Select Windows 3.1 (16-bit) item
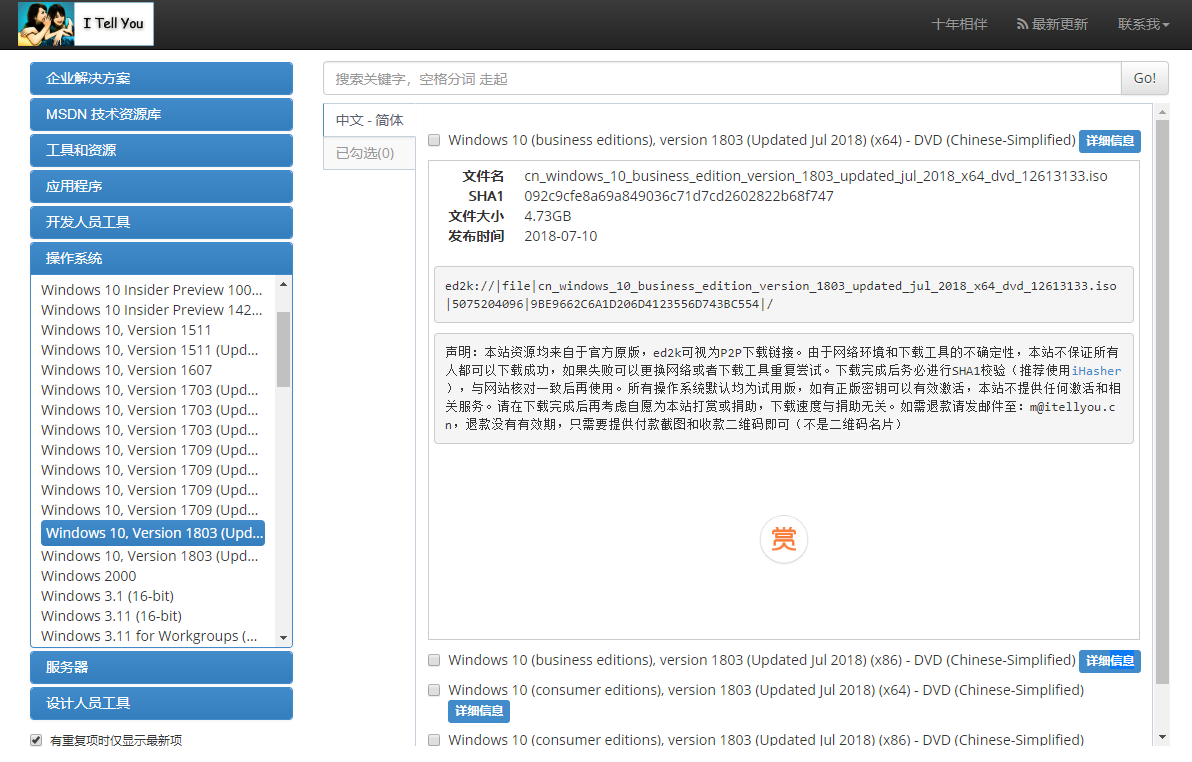This screenshot has width=1192, height=762. (x=107, y=595)
